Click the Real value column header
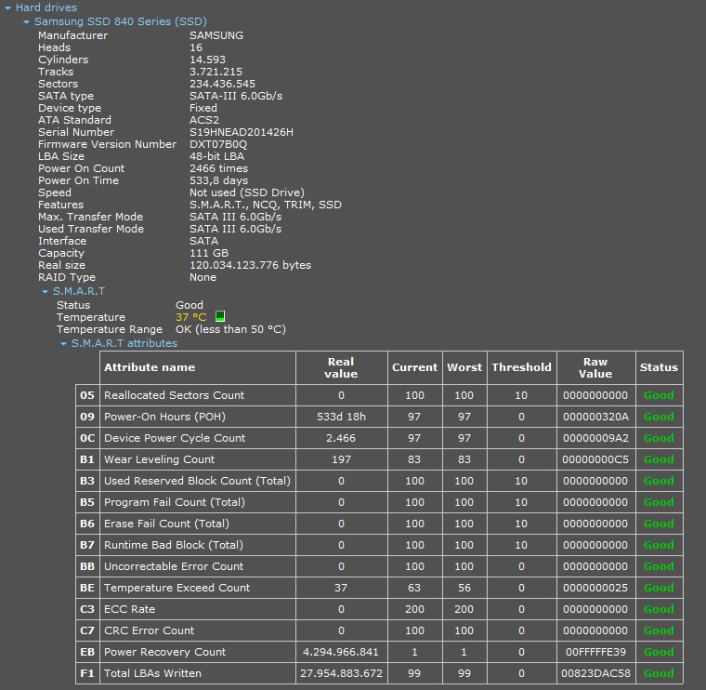This screenshot has height=690, width=706. tap(341, 368)
